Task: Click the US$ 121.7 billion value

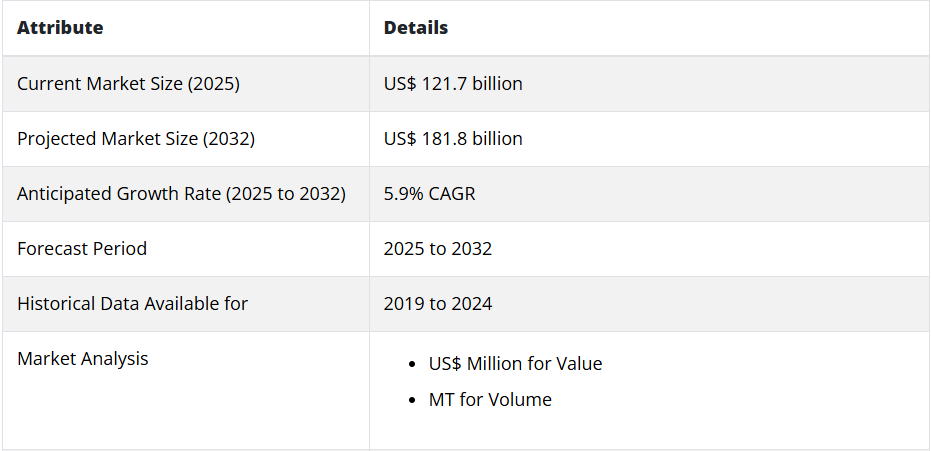Action: pos(453,84)
